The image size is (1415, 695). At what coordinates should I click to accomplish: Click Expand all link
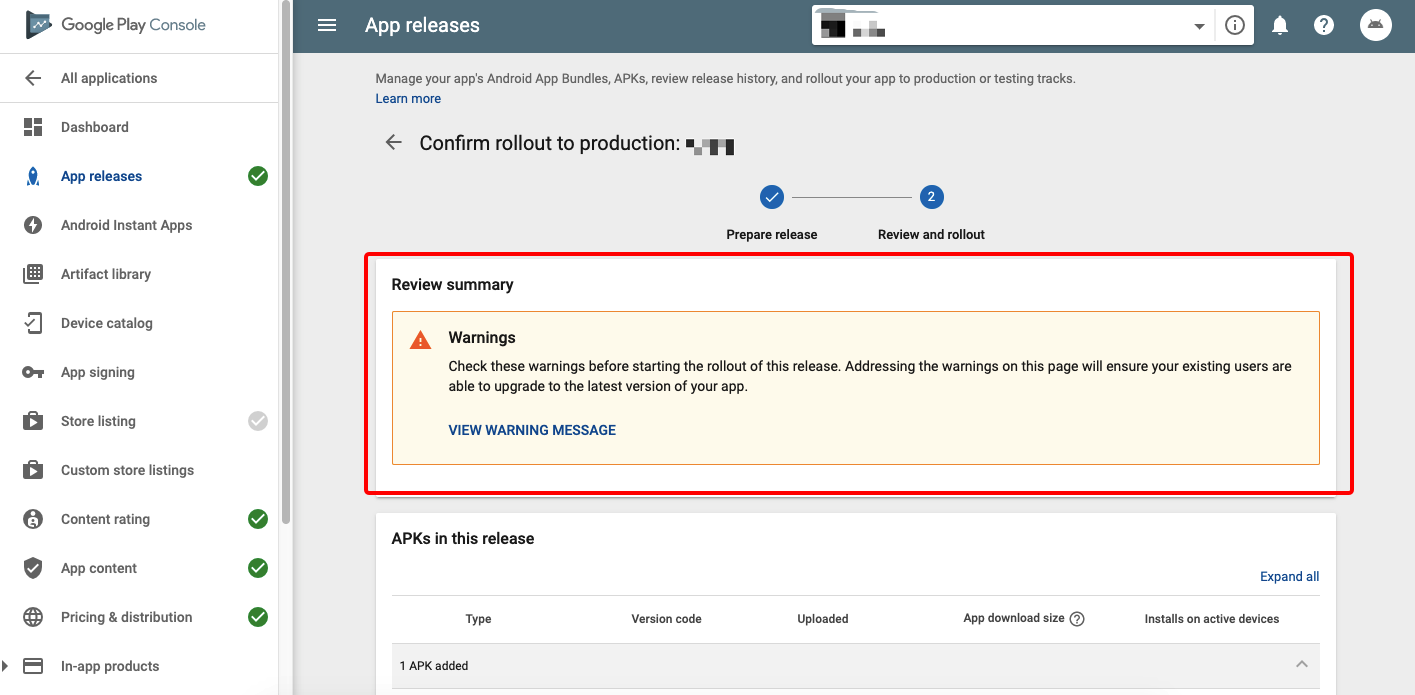1289,577
